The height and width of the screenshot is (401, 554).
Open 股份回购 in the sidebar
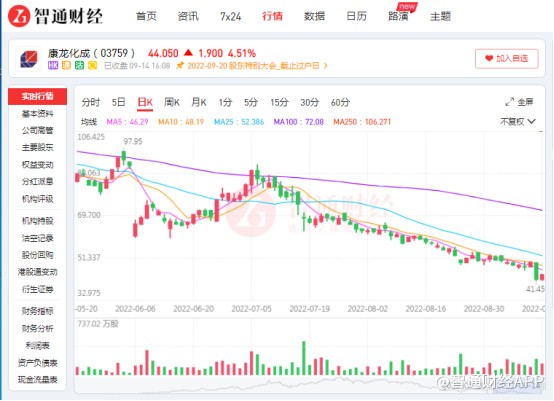(x=37, y=255)
